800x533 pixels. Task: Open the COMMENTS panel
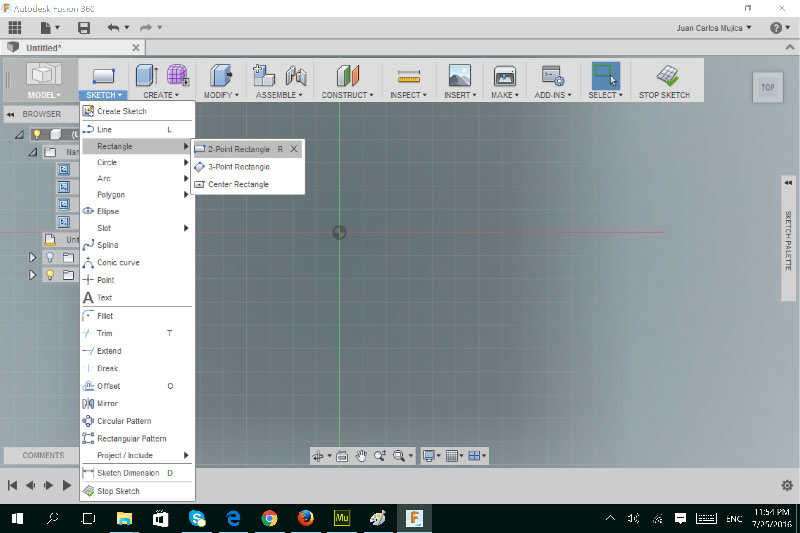(43, 455)
